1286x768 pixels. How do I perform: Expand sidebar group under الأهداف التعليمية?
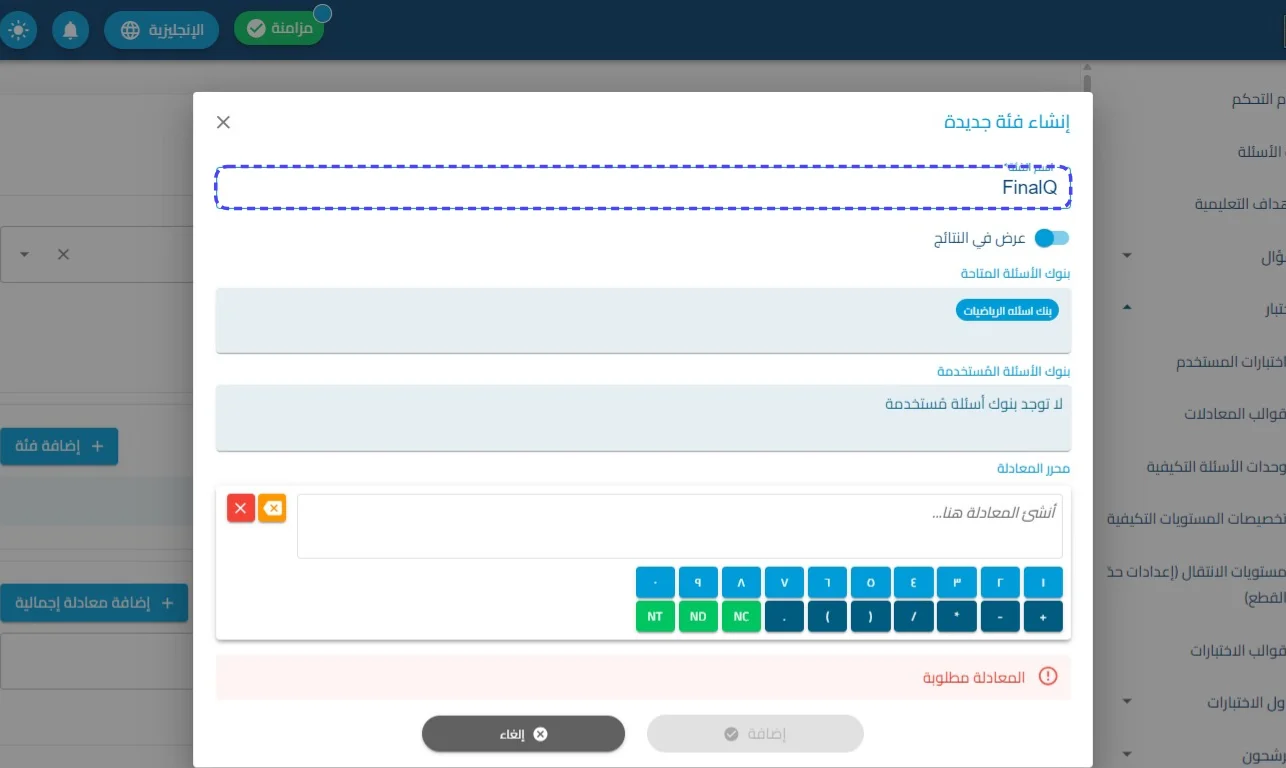(x=1127, y=256)
